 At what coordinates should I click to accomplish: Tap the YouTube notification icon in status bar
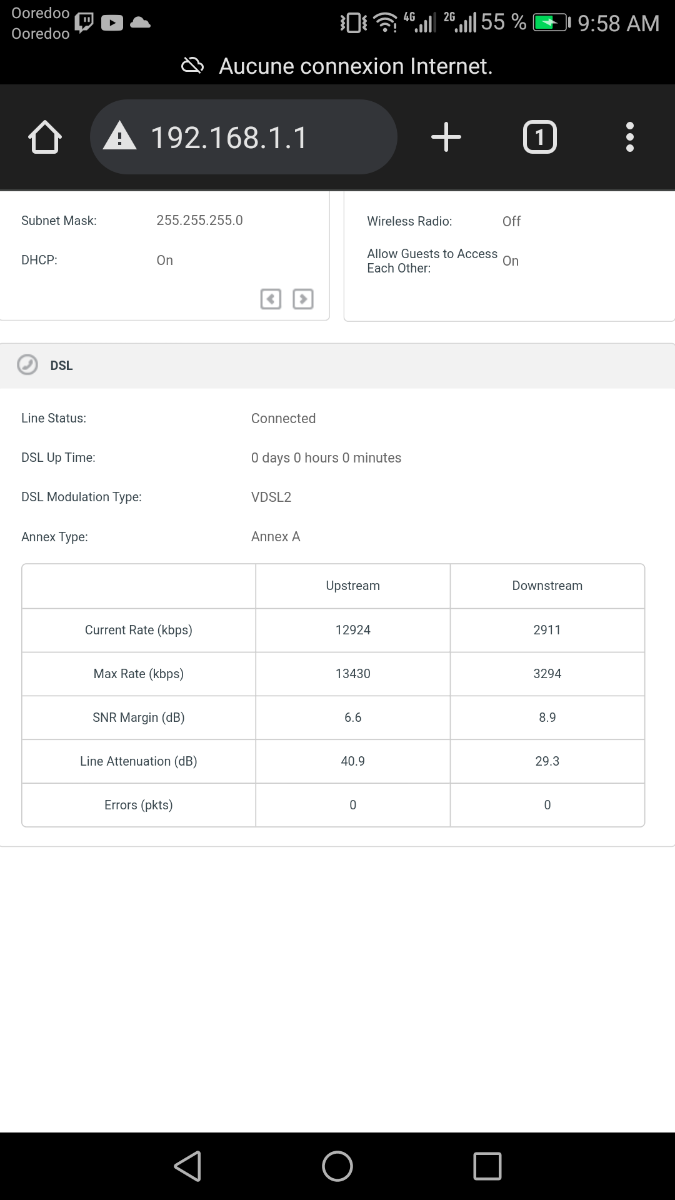(x=112, y=22)
